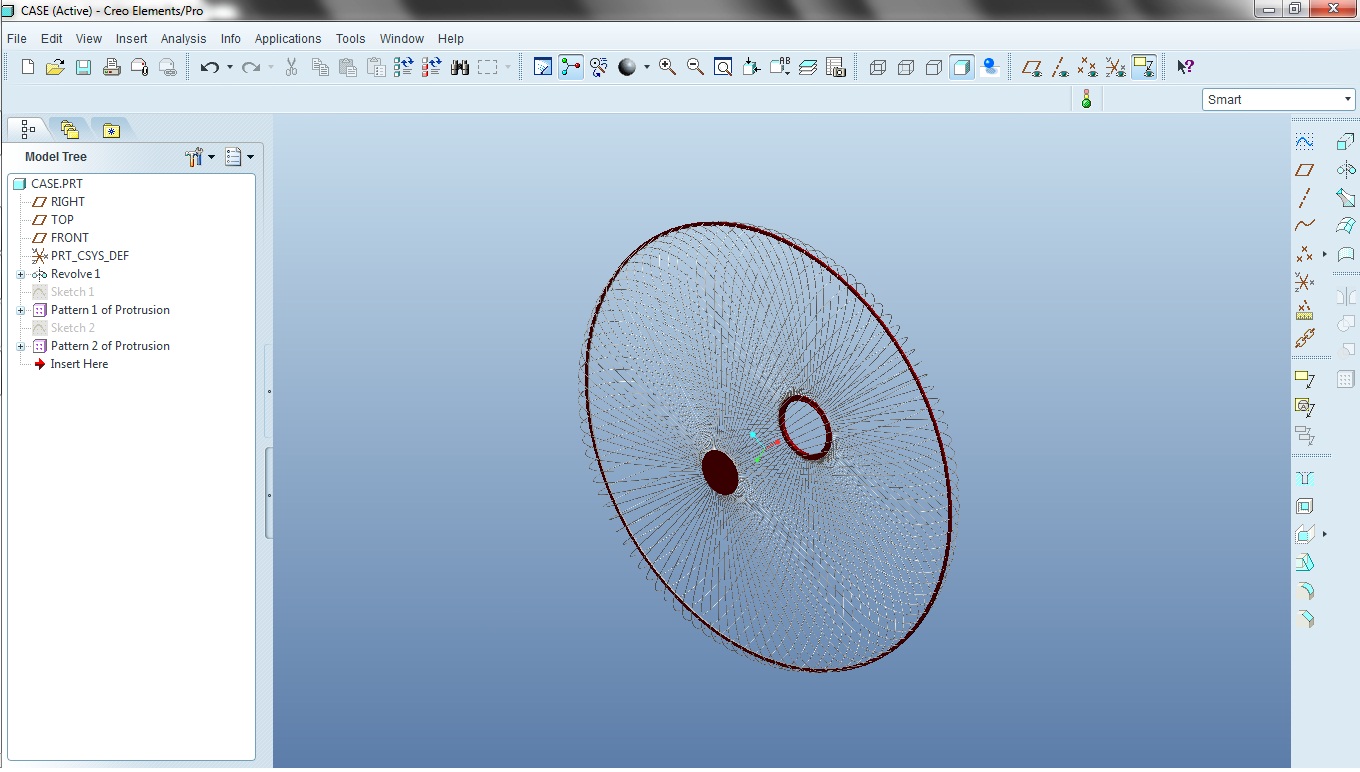Viewport: 1360px width, 772px height.
Task: Open an existing file via folder icon
Action: pyautogui.click(x=55, y=67)
